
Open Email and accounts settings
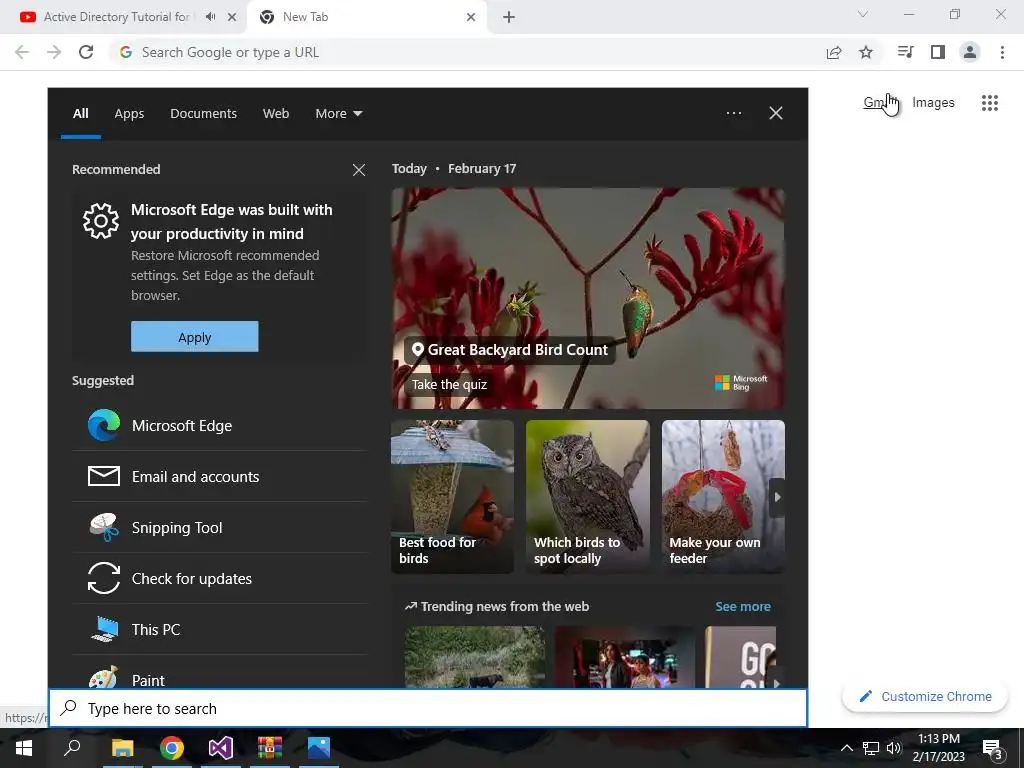coord(220,477)
